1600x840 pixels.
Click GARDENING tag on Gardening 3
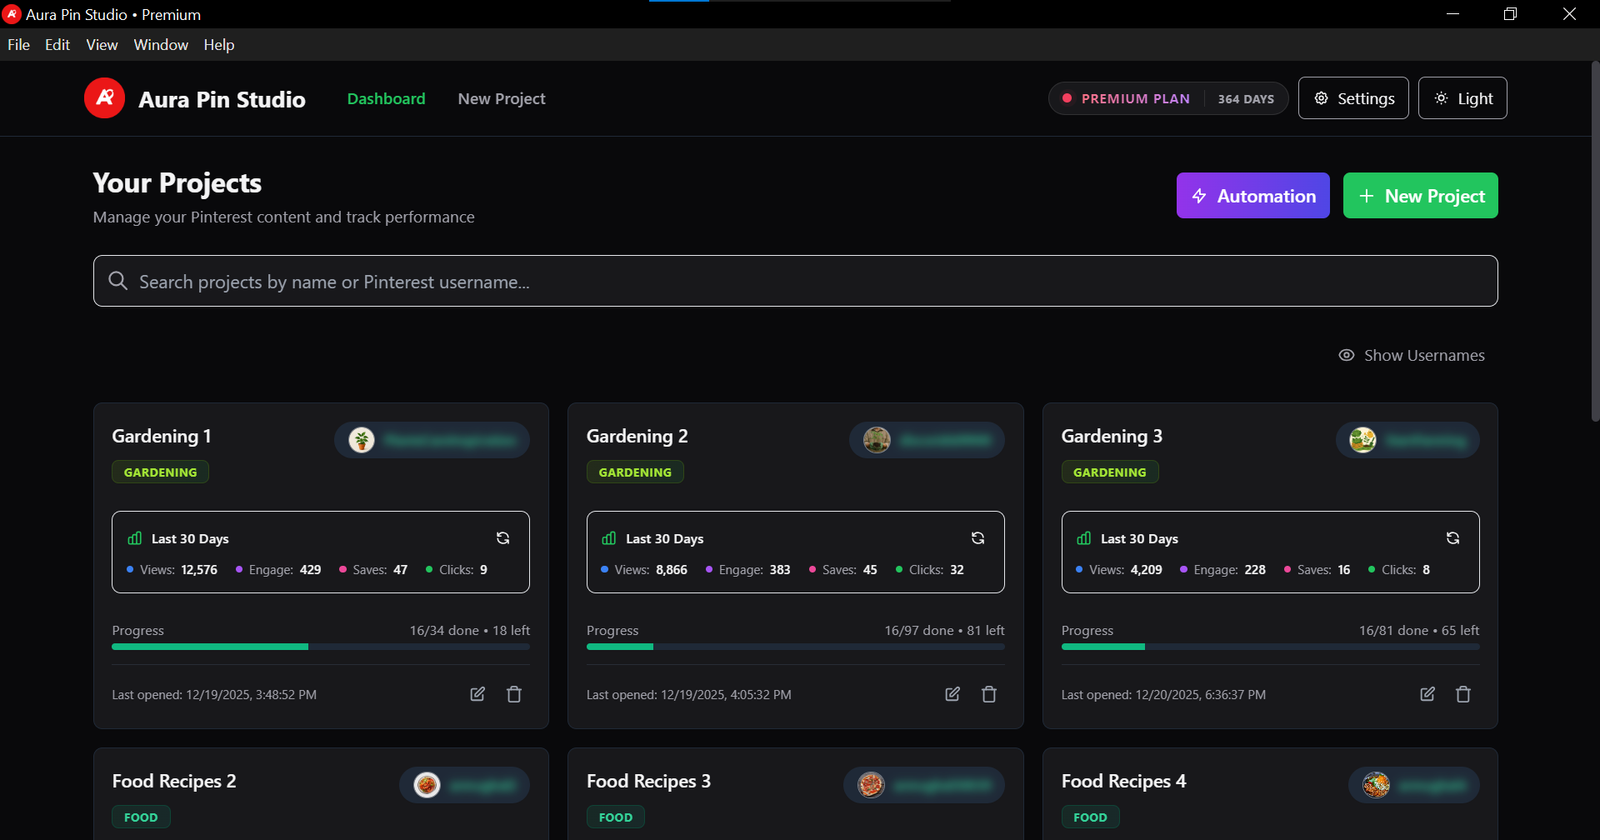click(1110, 472)
